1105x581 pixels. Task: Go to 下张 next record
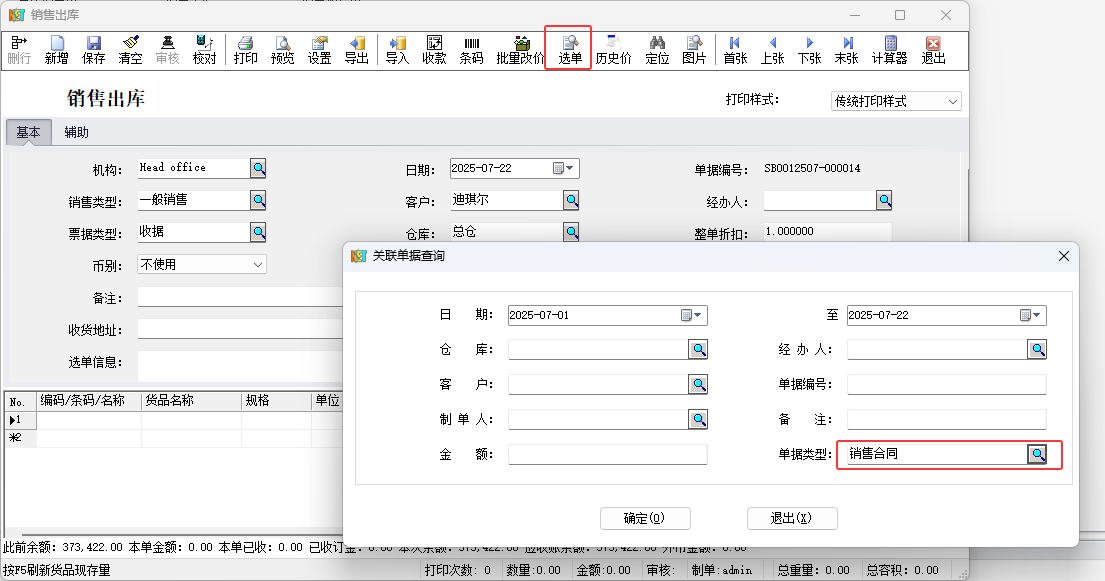pos(809,49)
